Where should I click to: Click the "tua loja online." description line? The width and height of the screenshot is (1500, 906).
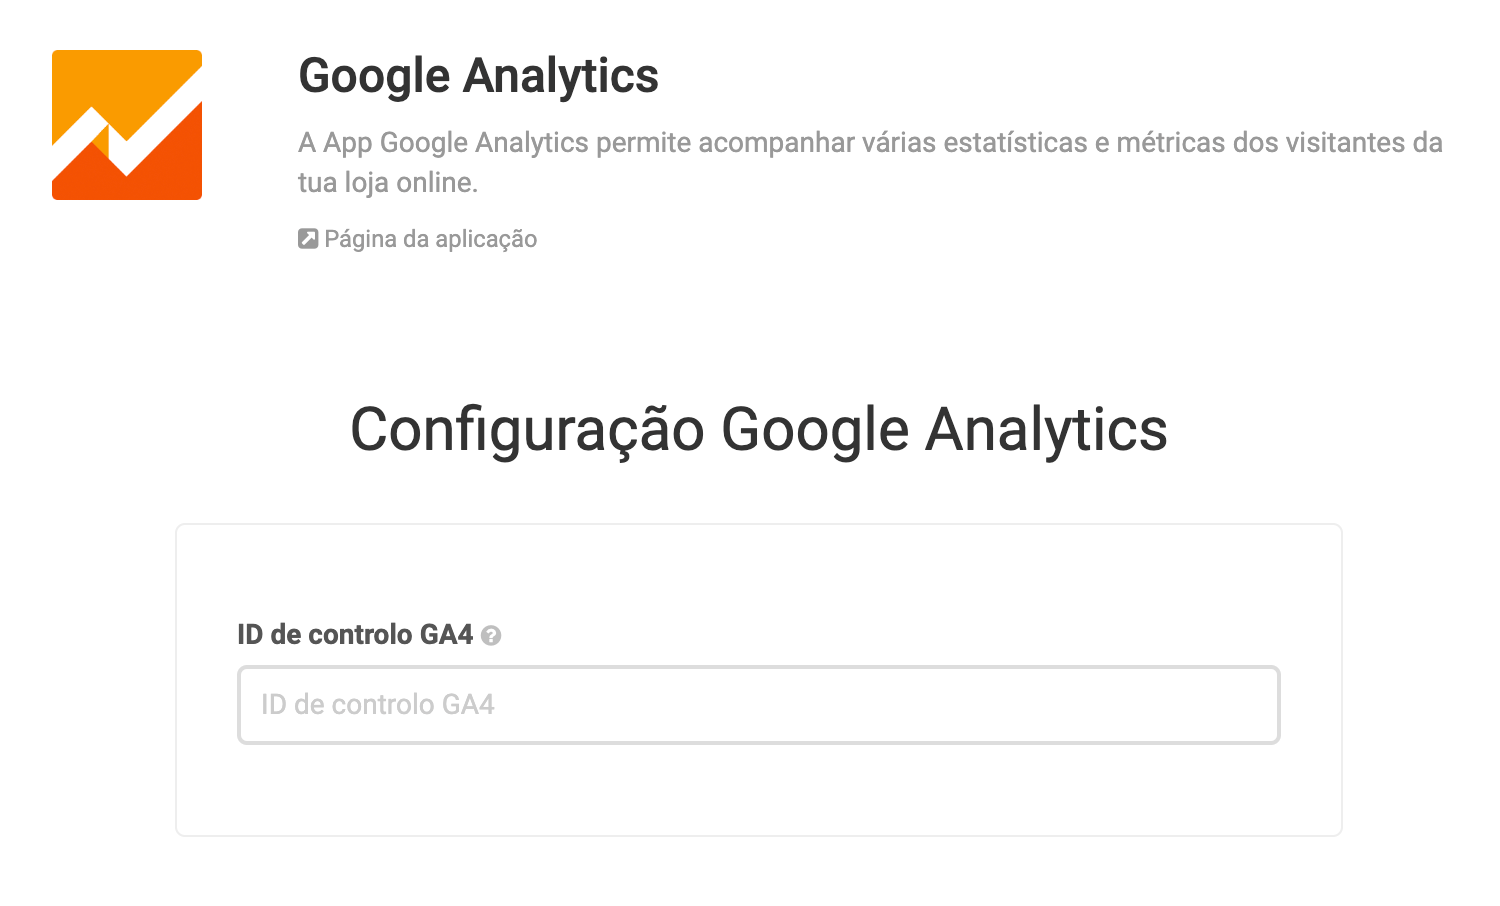[388, 183]
